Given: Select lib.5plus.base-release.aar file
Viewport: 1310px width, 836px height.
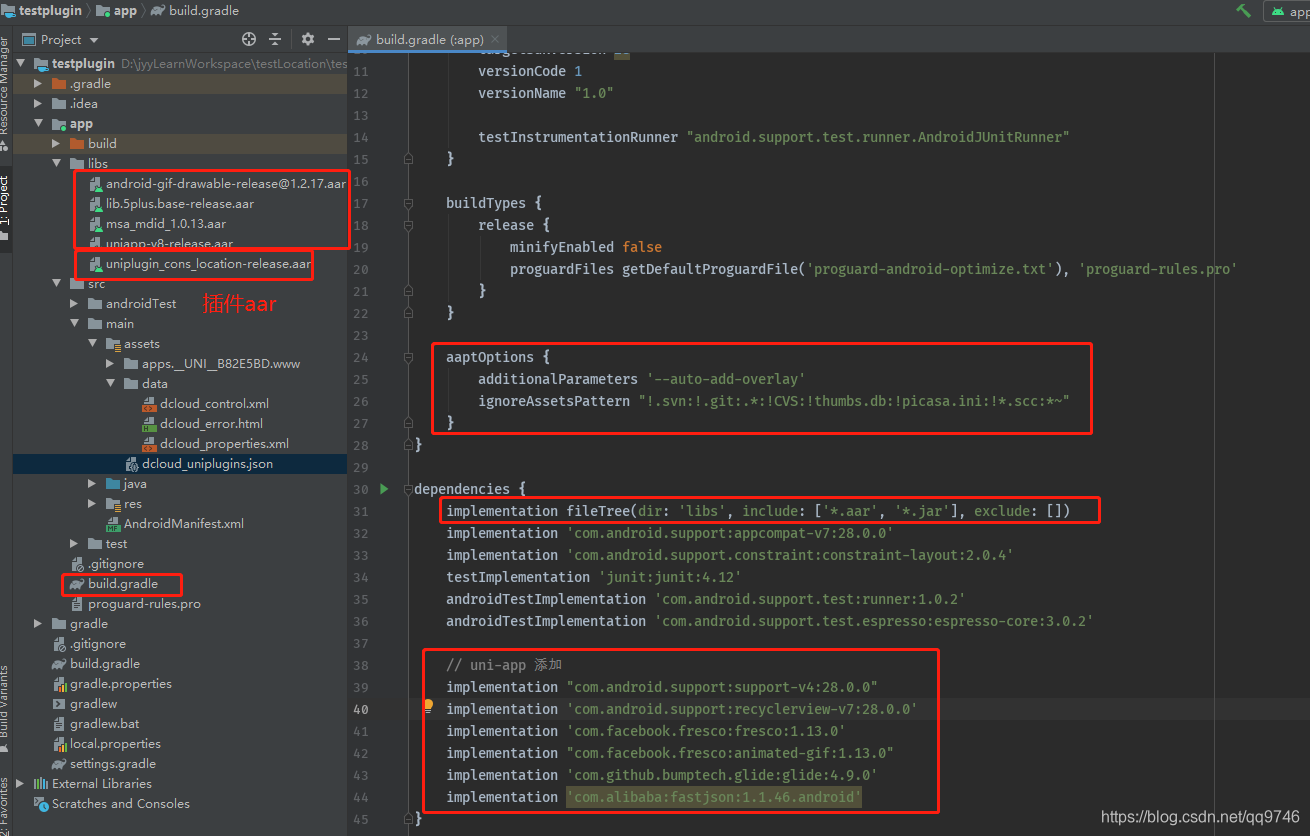Looking at the screenshot, I should 171,204.
